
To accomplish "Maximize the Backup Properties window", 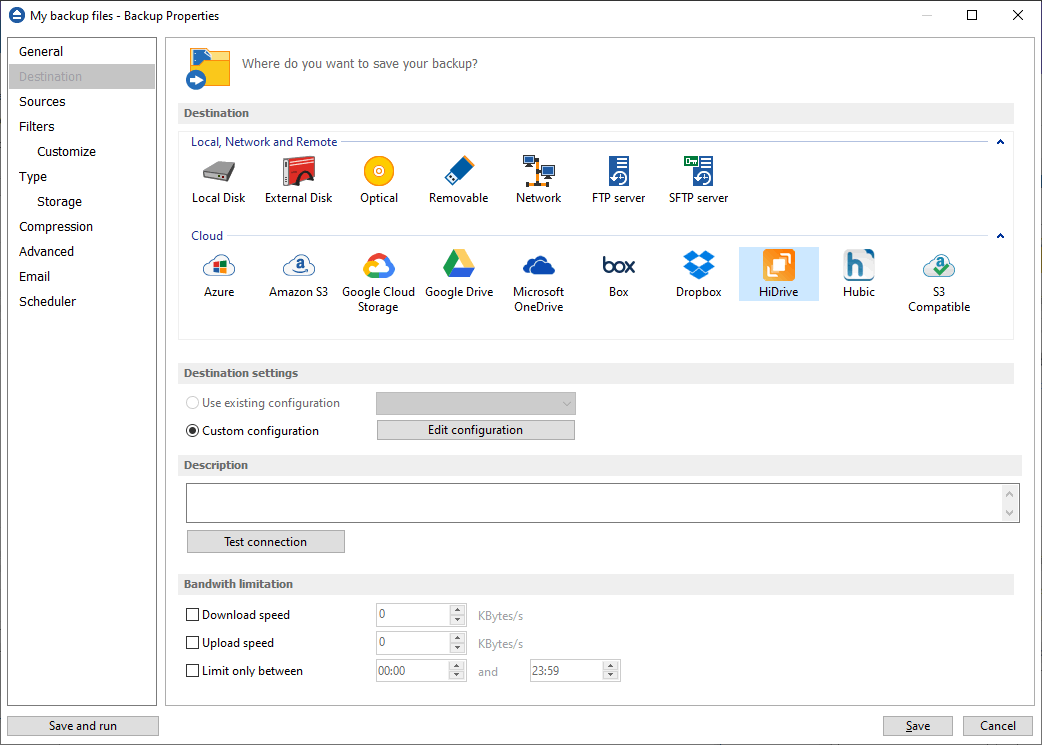I will [x=972, y=15].
